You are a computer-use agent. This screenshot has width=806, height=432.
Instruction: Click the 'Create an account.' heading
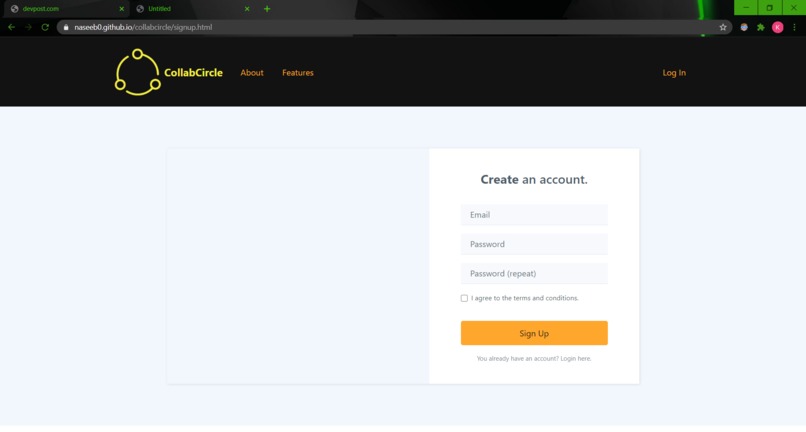pyautogui.click(x=534, y=179)
